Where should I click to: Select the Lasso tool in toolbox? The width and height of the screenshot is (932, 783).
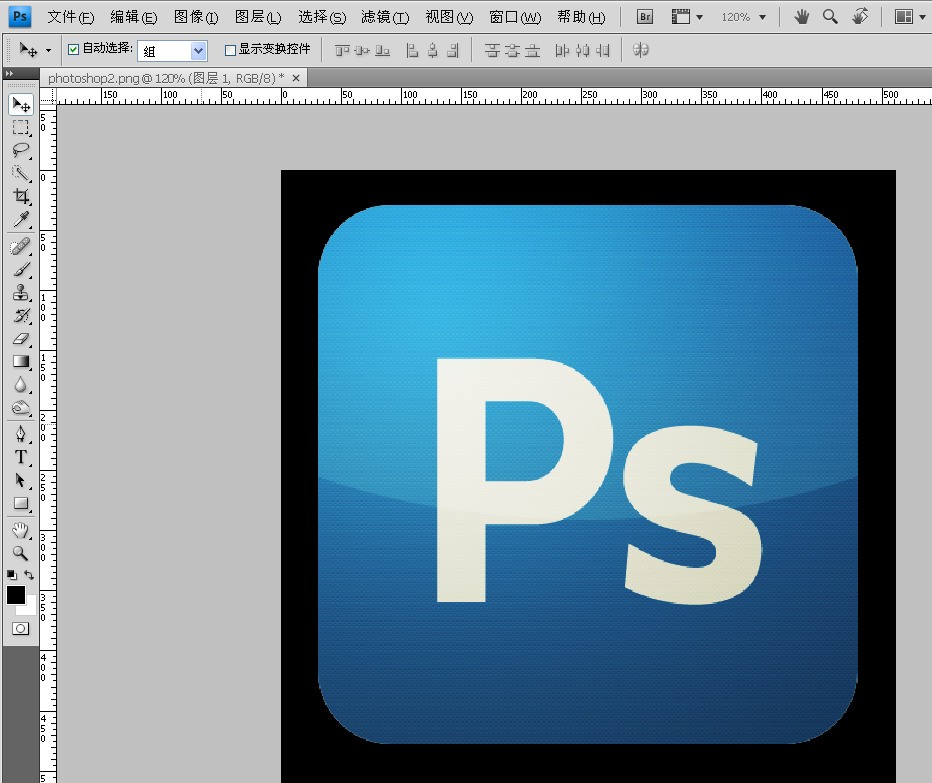click(x=20, y=150)
